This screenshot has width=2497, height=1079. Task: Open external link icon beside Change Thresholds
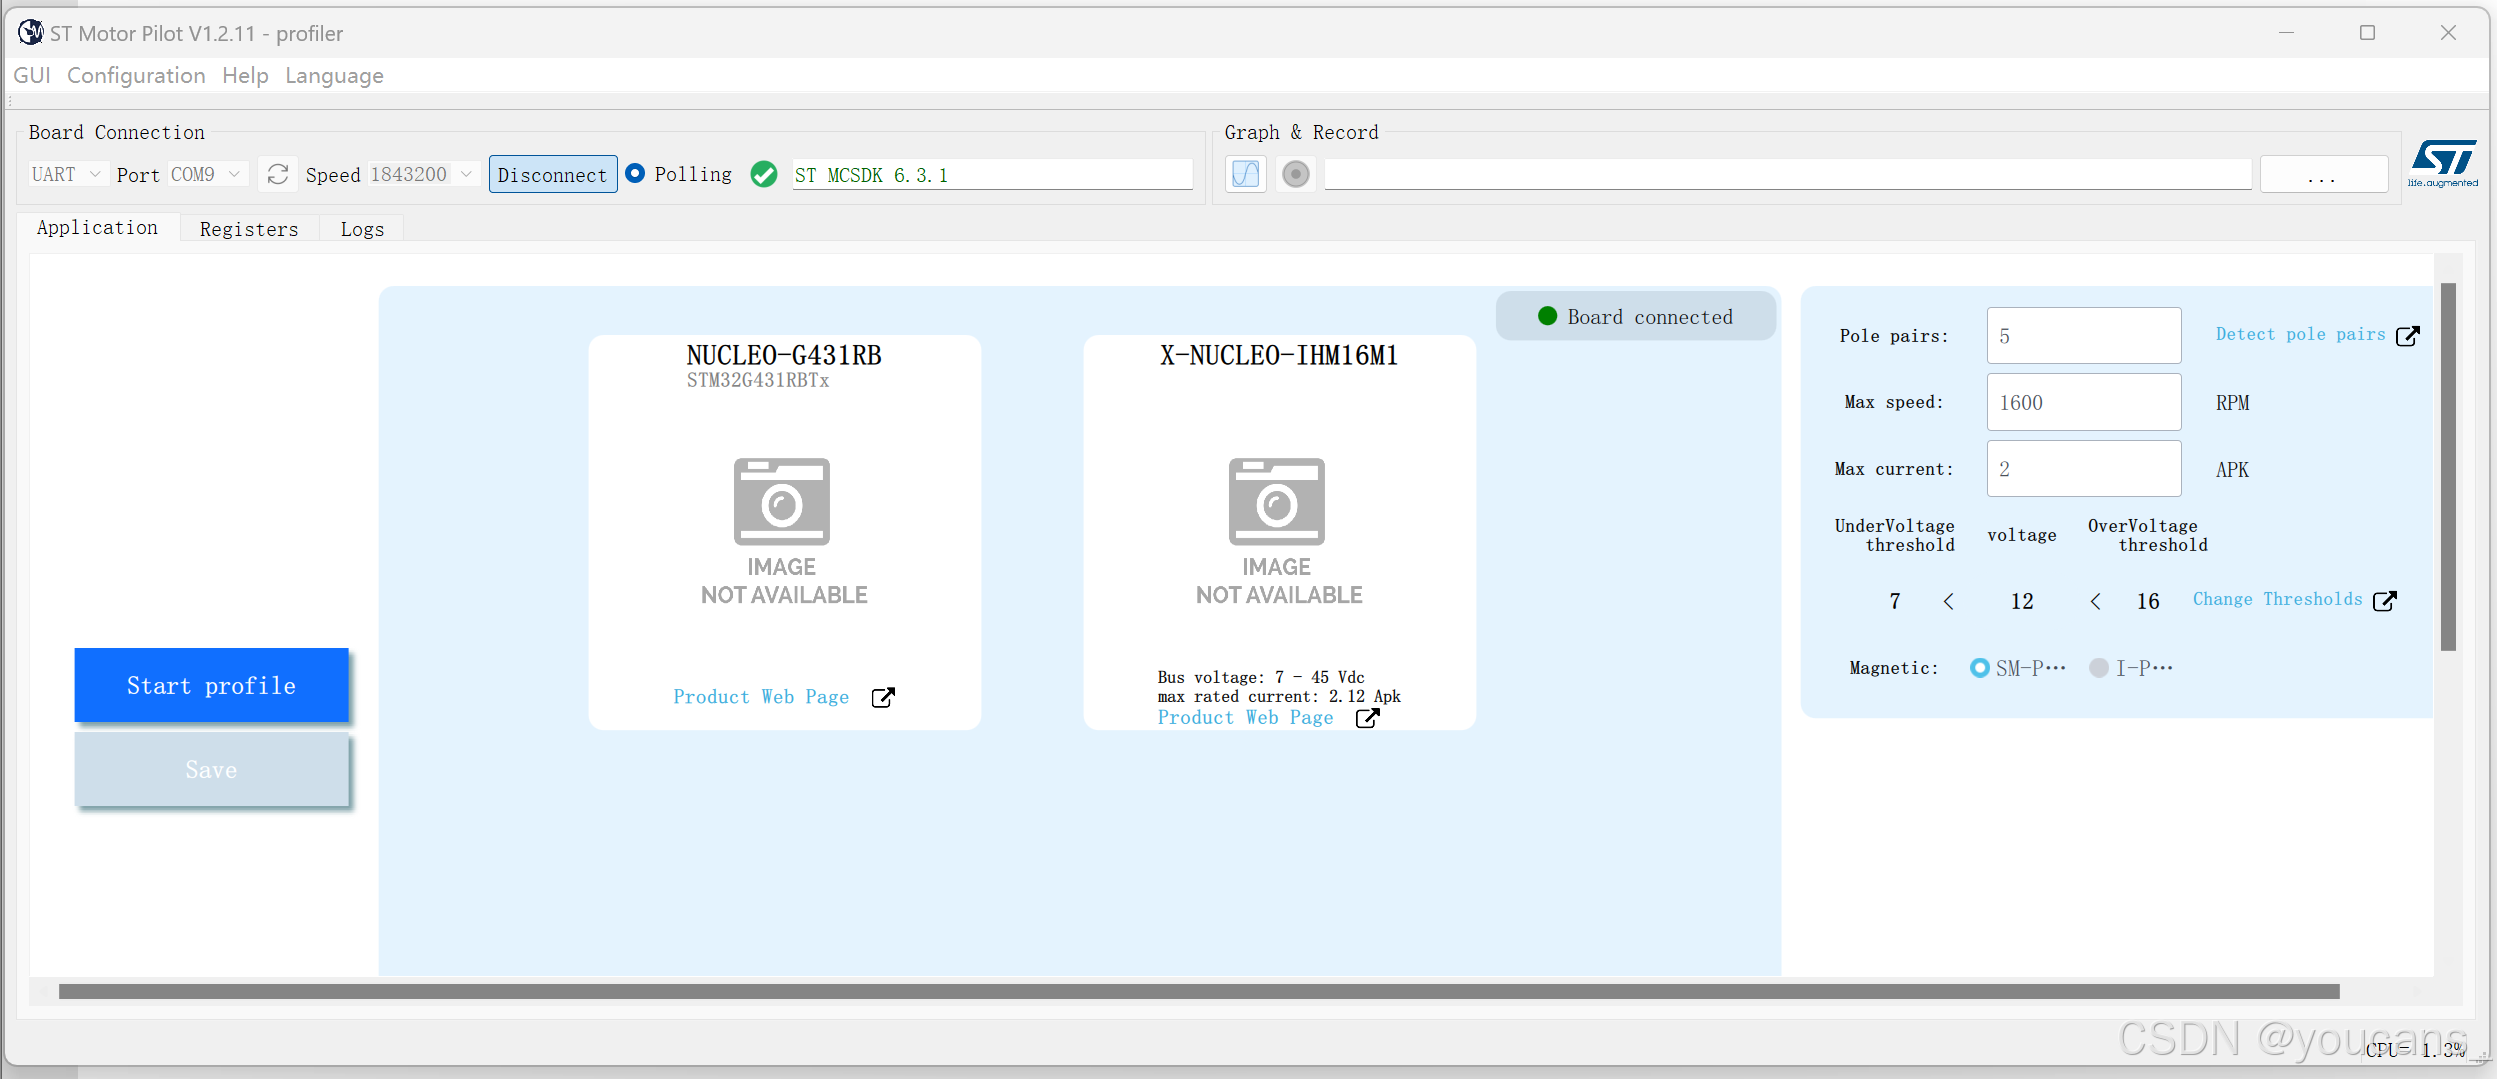pos(2385,600)
